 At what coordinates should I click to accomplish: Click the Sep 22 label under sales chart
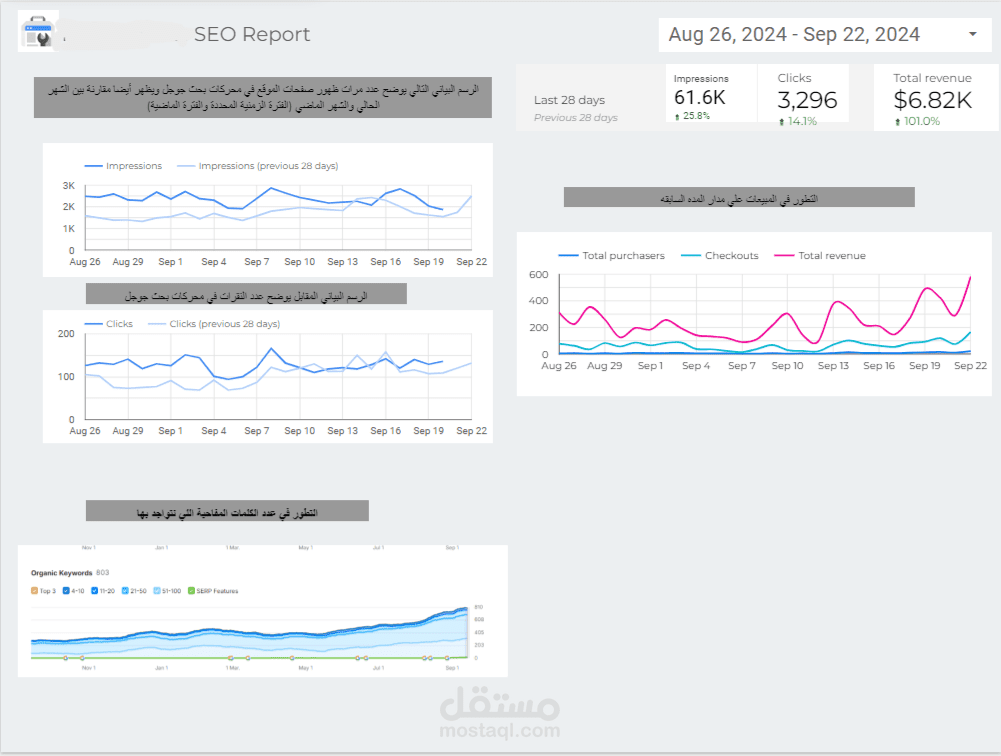970,366
